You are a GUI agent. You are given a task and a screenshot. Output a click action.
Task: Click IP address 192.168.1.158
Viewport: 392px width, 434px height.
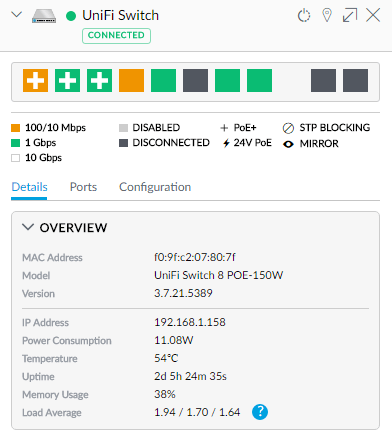click(190, 322)
